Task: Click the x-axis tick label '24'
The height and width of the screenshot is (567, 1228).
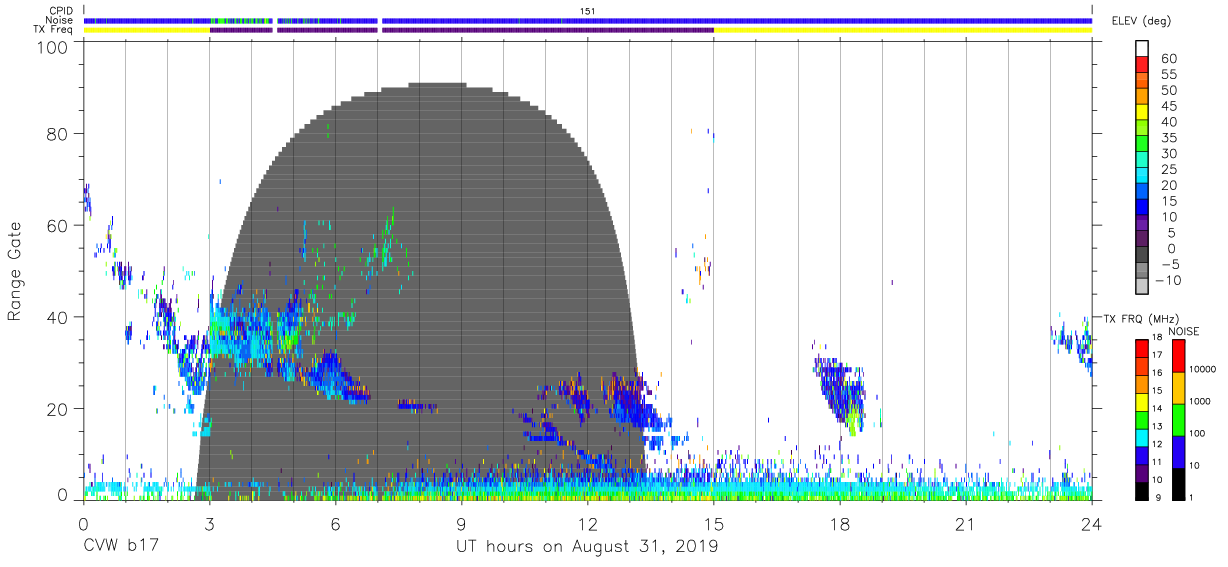Action: (1092, 526)
